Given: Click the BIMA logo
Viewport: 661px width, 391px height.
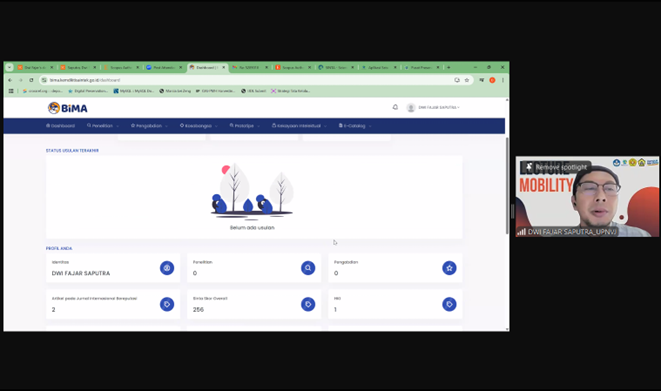Looking at the screenshot, I should (x=68, y=108).
